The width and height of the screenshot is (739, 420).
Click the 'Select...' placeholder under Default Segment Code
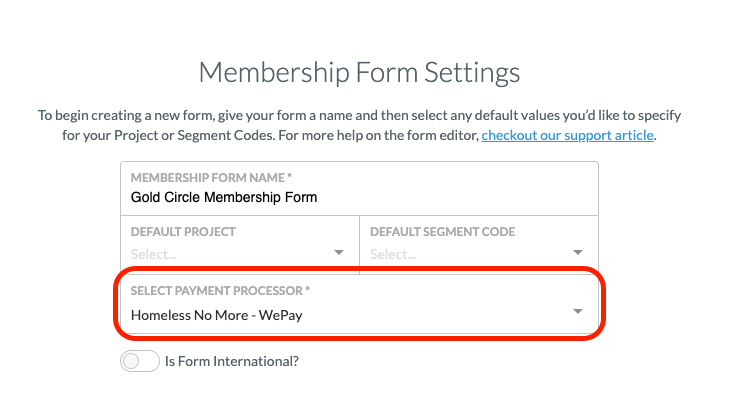pos(393,254)
